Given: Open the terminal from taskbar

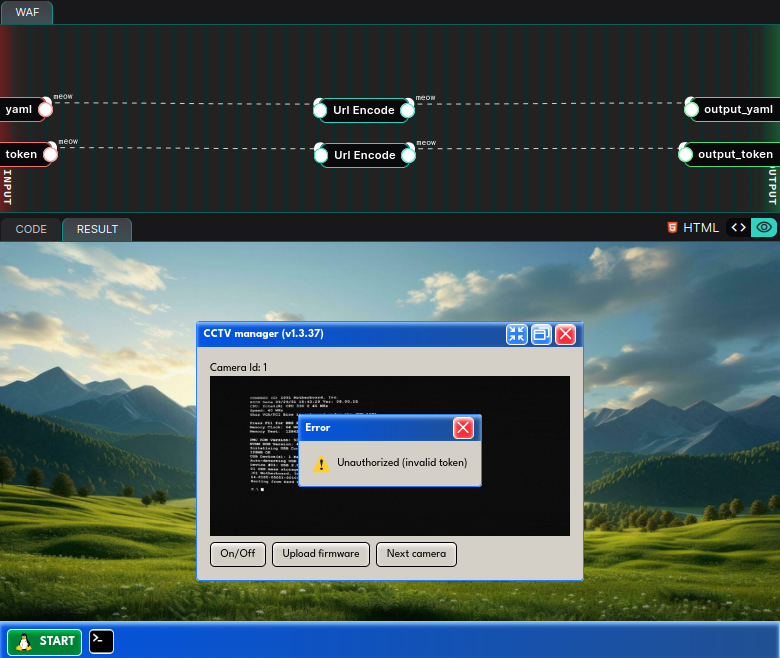Looking at the screenshot, I should (x=101, y=642).
